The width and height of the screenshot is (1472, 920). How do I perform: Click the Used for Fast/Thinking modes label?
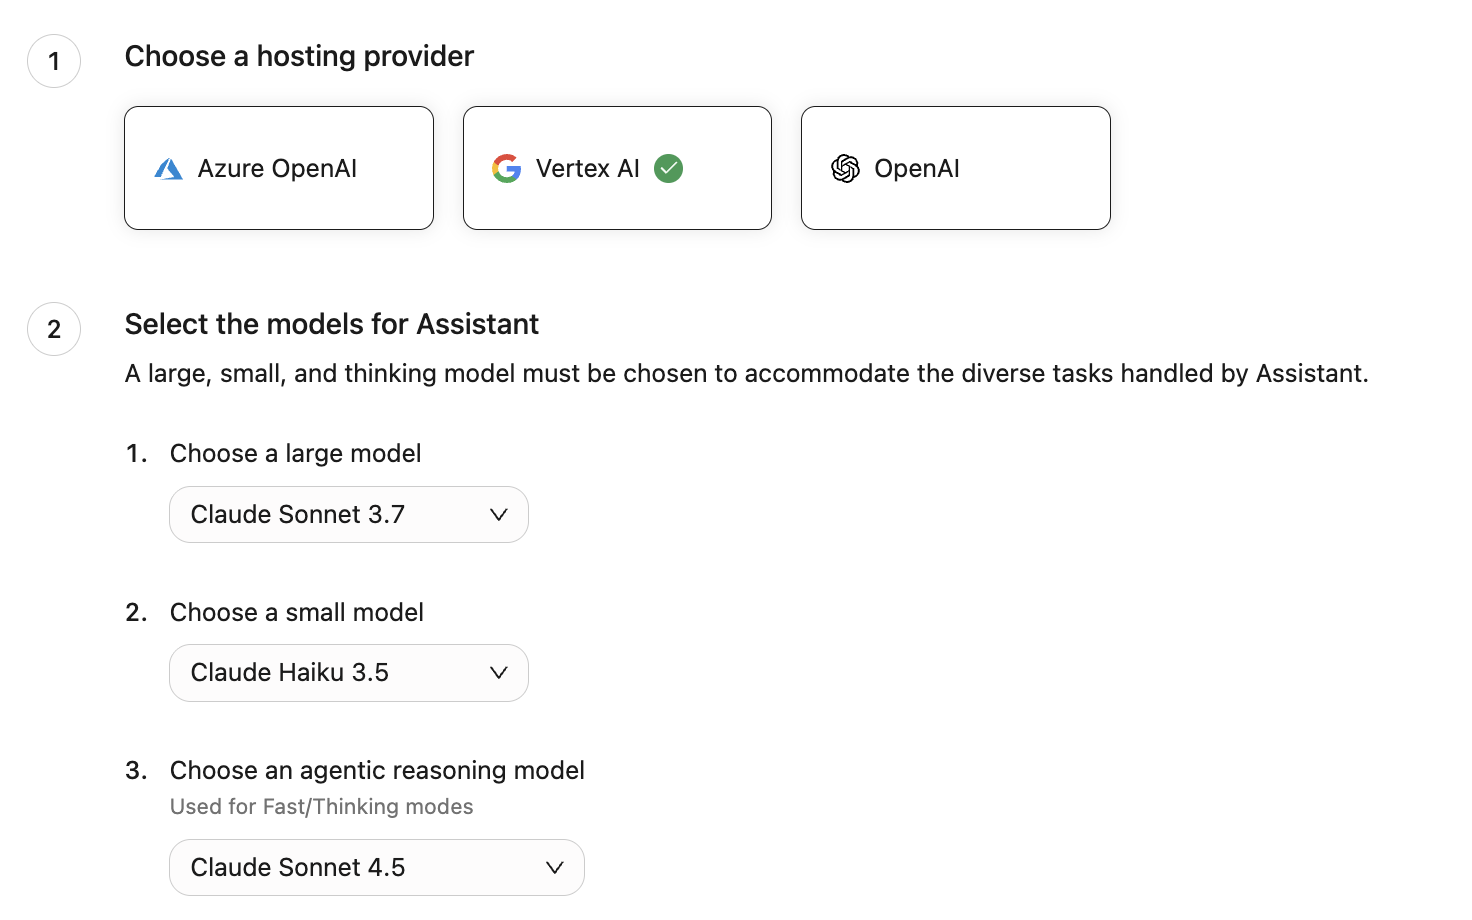tap(321, 806)
